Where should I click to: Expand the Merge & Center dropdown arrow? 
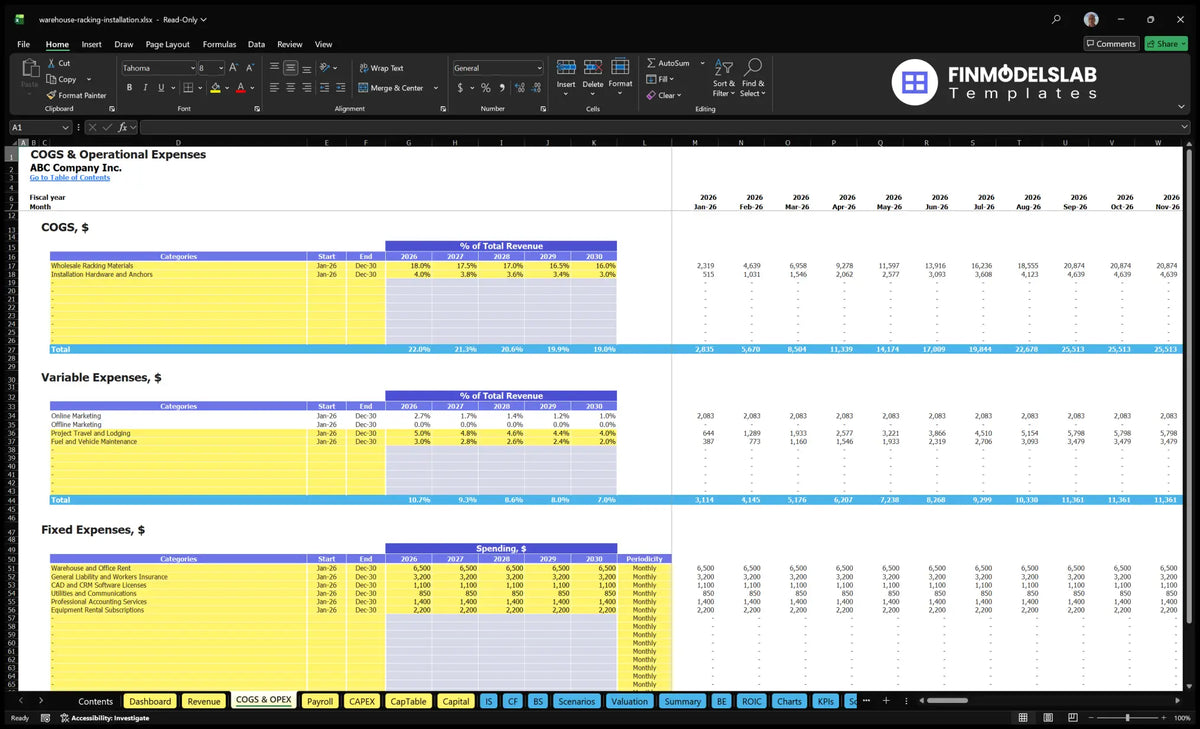[x=436, y=88]
